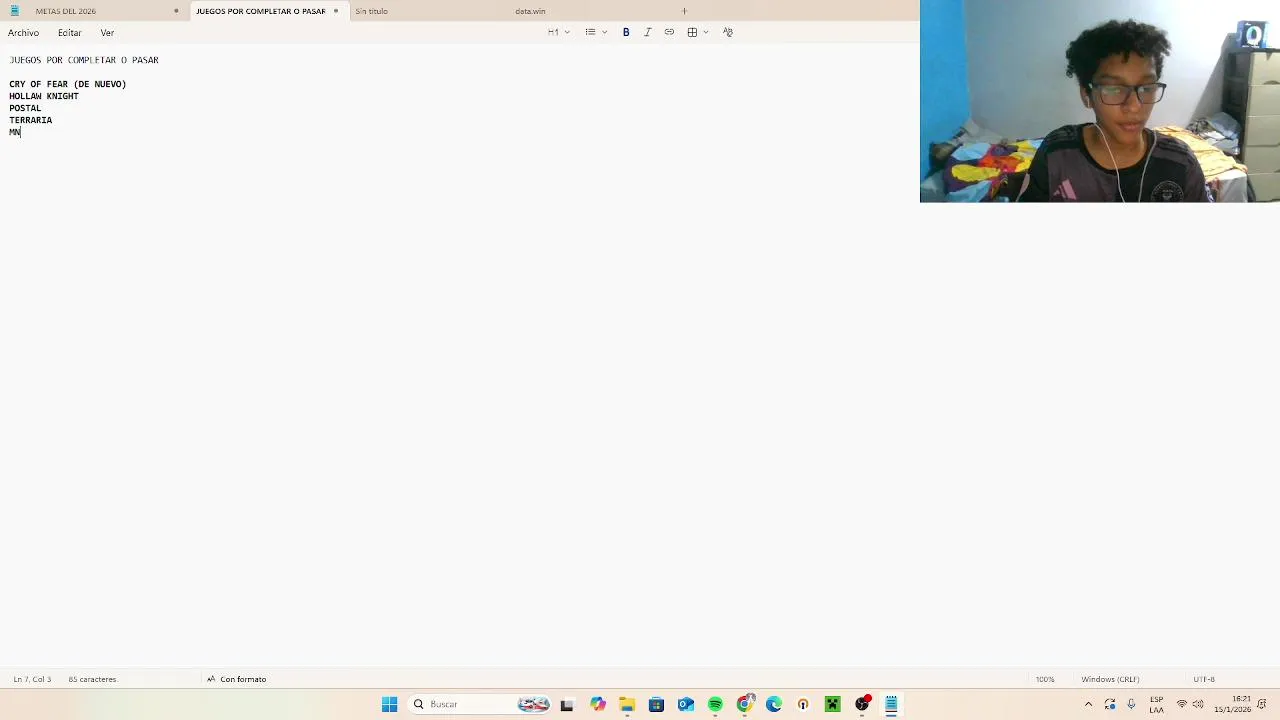
Task: Click the Notepad app icon in title bar
Action: (14, 11)
